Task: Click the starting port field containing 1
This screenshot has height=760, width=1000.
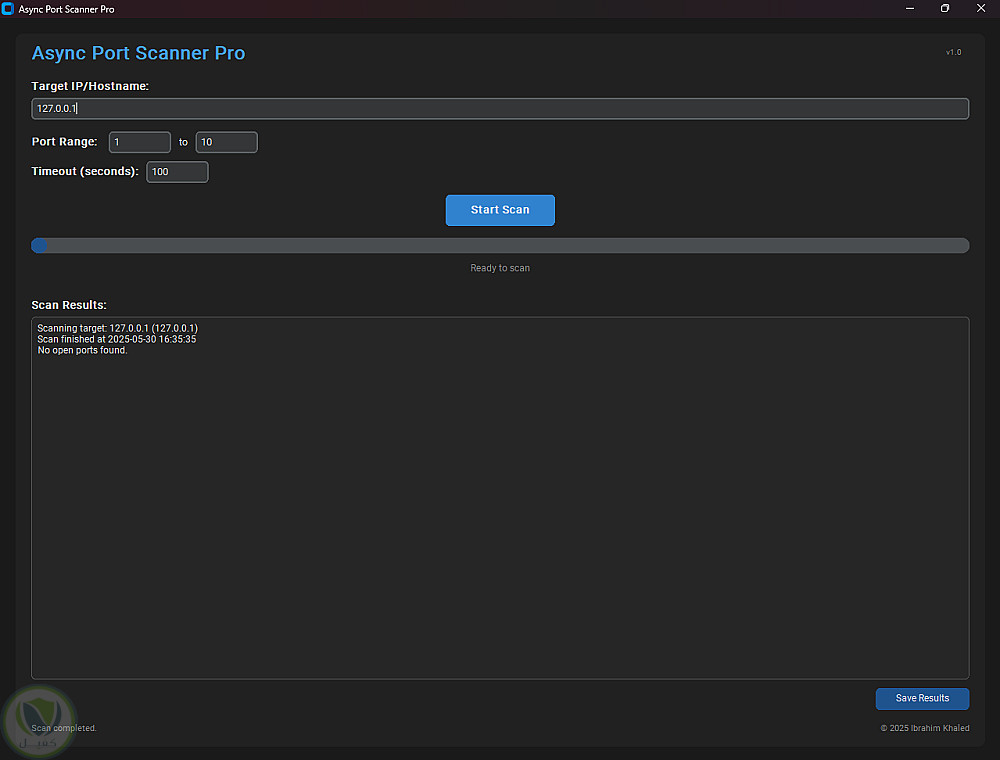Action: tap(140, 142)
